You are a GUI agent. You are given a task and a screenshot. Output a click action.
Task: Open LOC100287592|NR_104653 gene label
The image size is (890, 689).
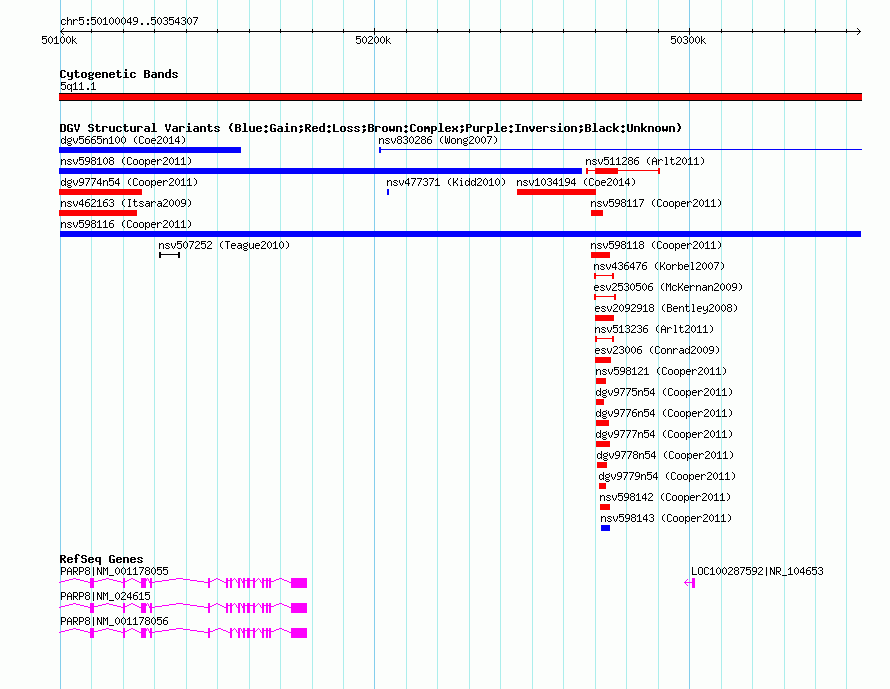coord(757,571)
